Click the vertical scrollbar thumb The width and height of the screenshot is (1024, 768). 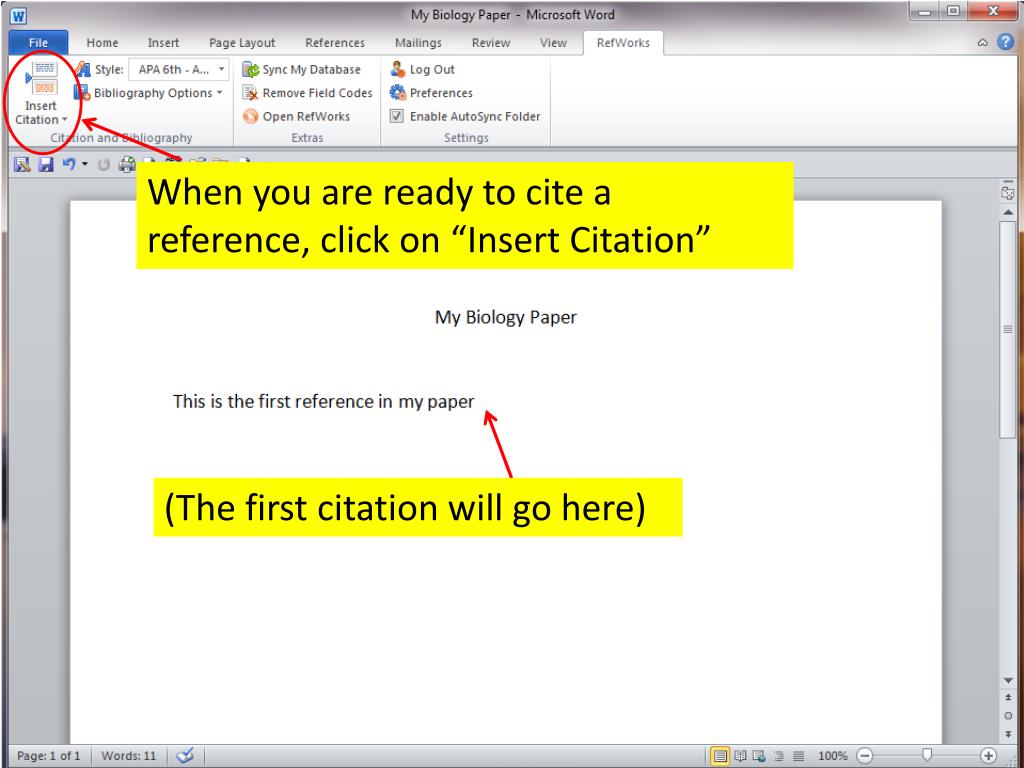[x=1008, y=330]
